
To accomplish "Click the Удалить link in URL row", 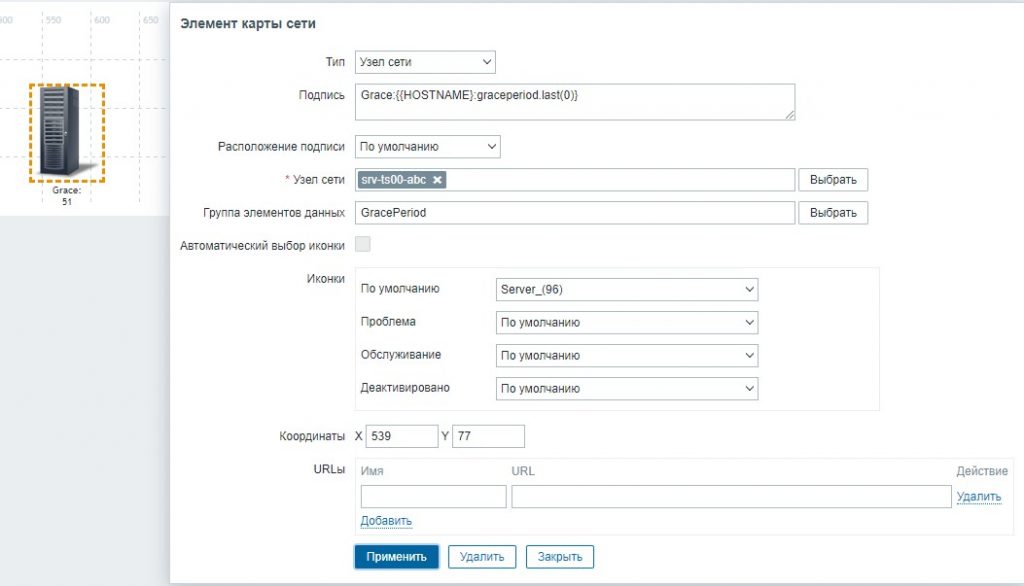I will click(978, 497).
